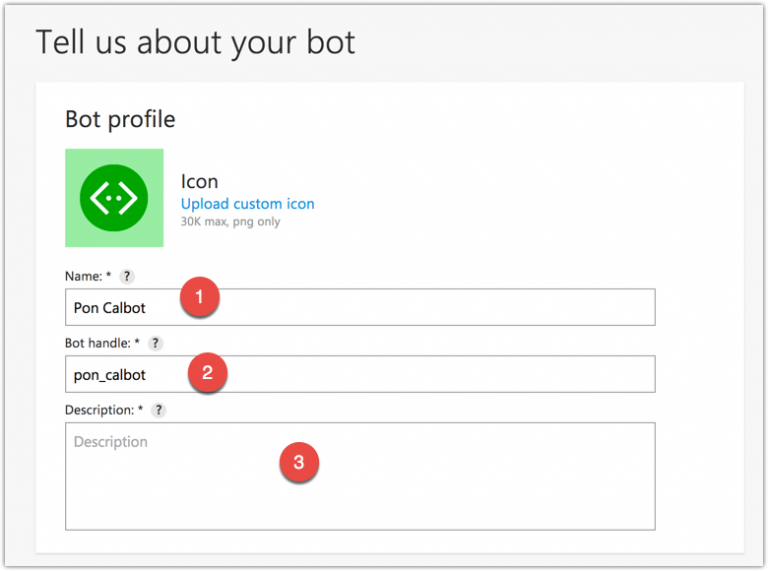Click into the Description text area

click(360, 476)
